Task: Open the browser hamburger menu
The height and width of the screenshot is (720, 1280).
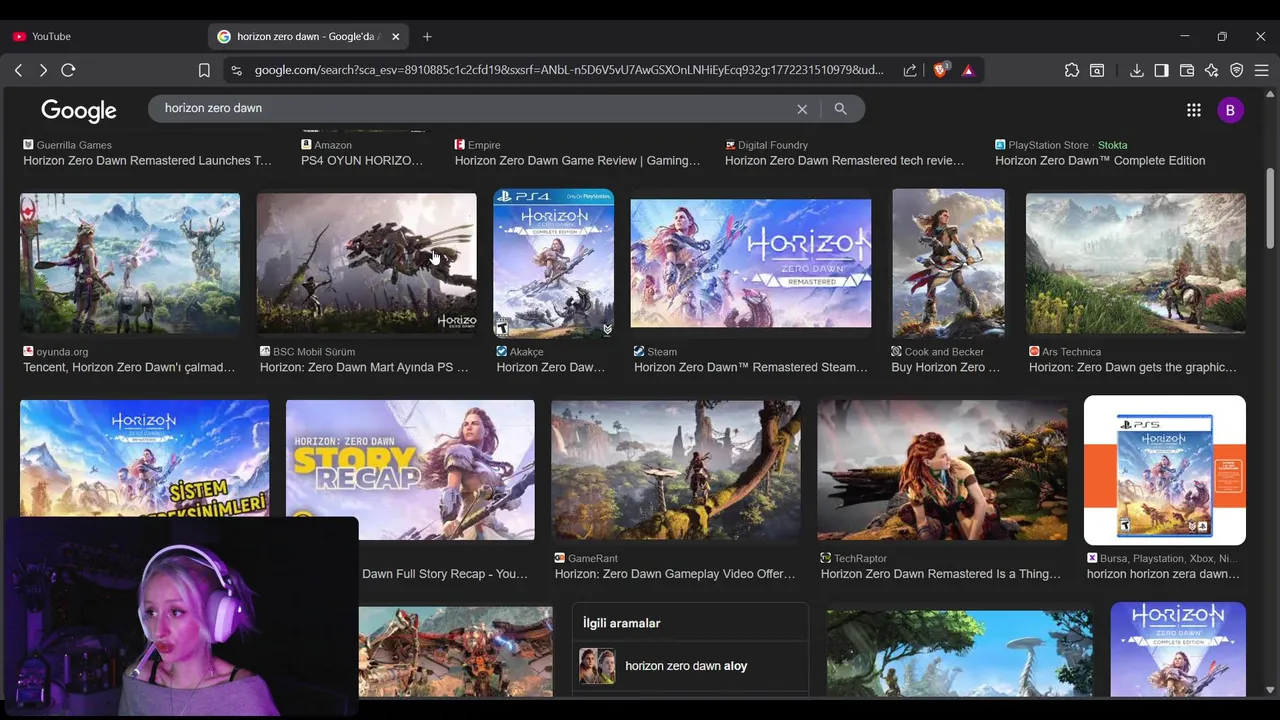Action: pos(1262,70)
